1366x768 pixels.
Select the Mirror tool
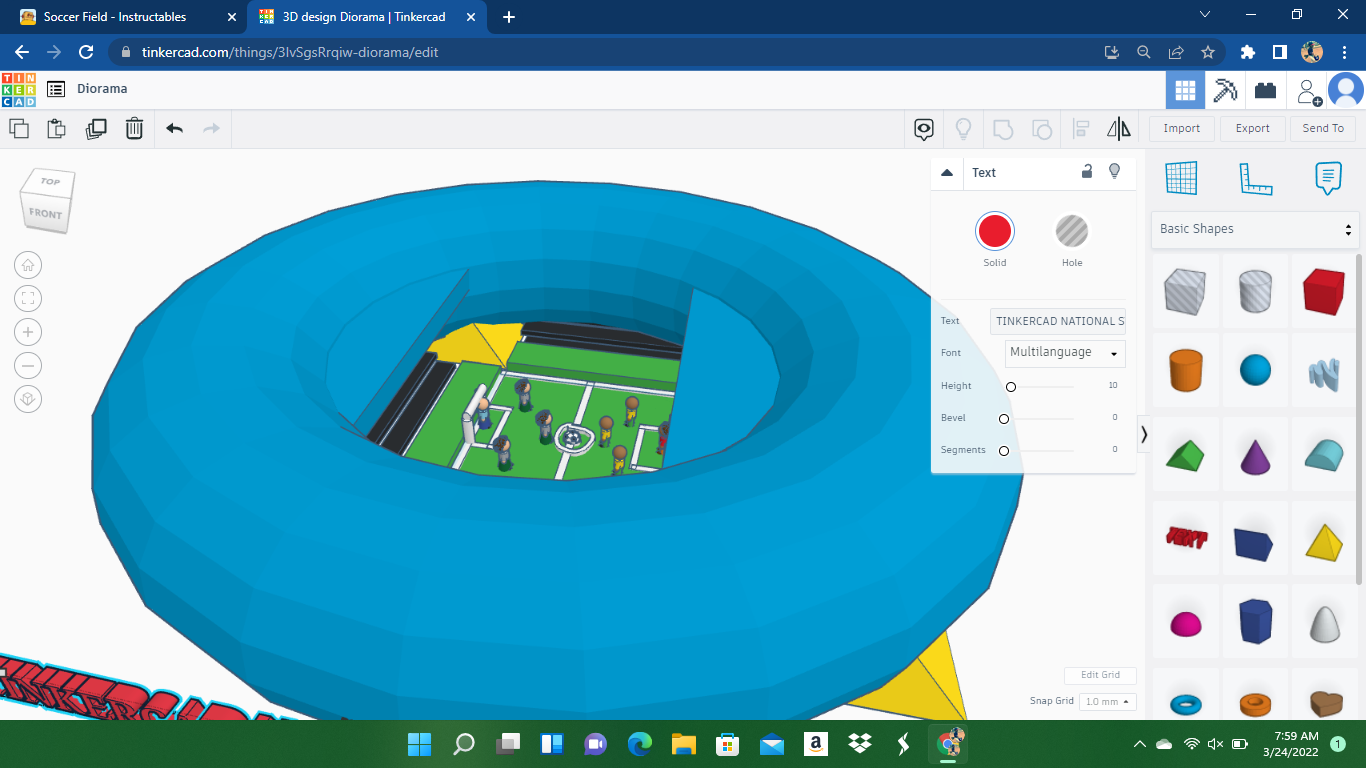[x=1119, y=128]
